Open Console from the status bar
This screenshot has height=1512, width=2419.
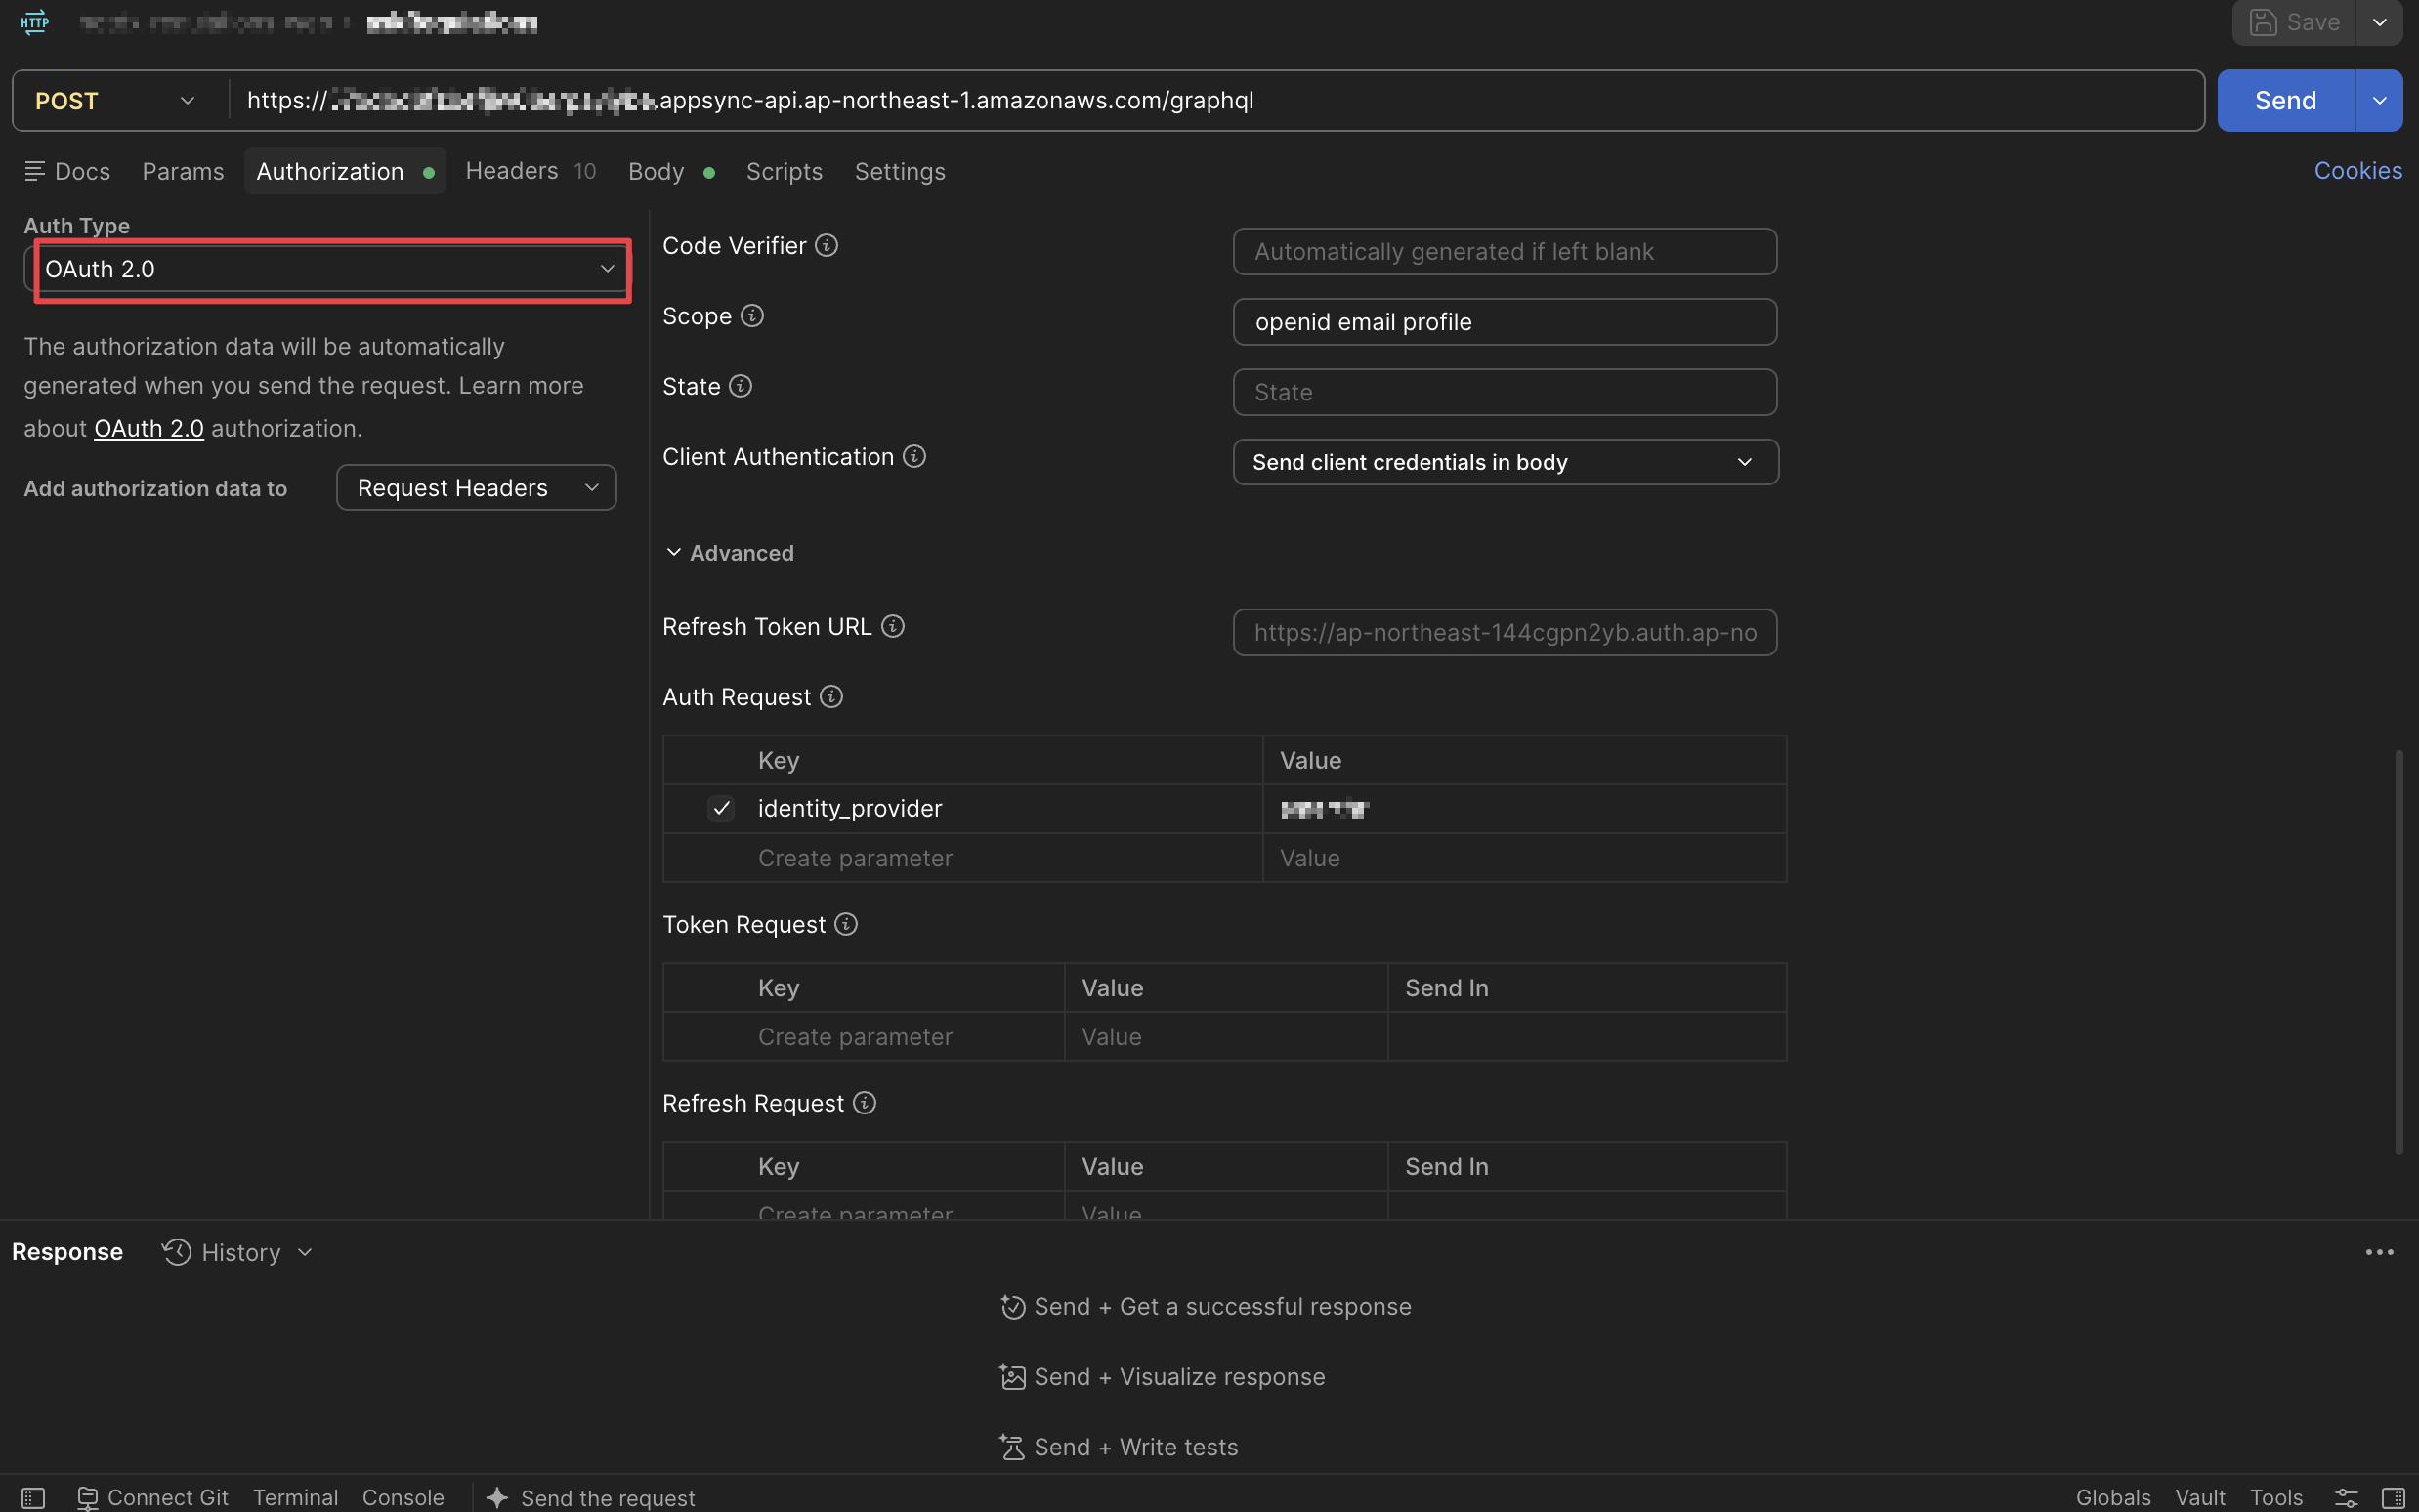(x=403, y=1497)
